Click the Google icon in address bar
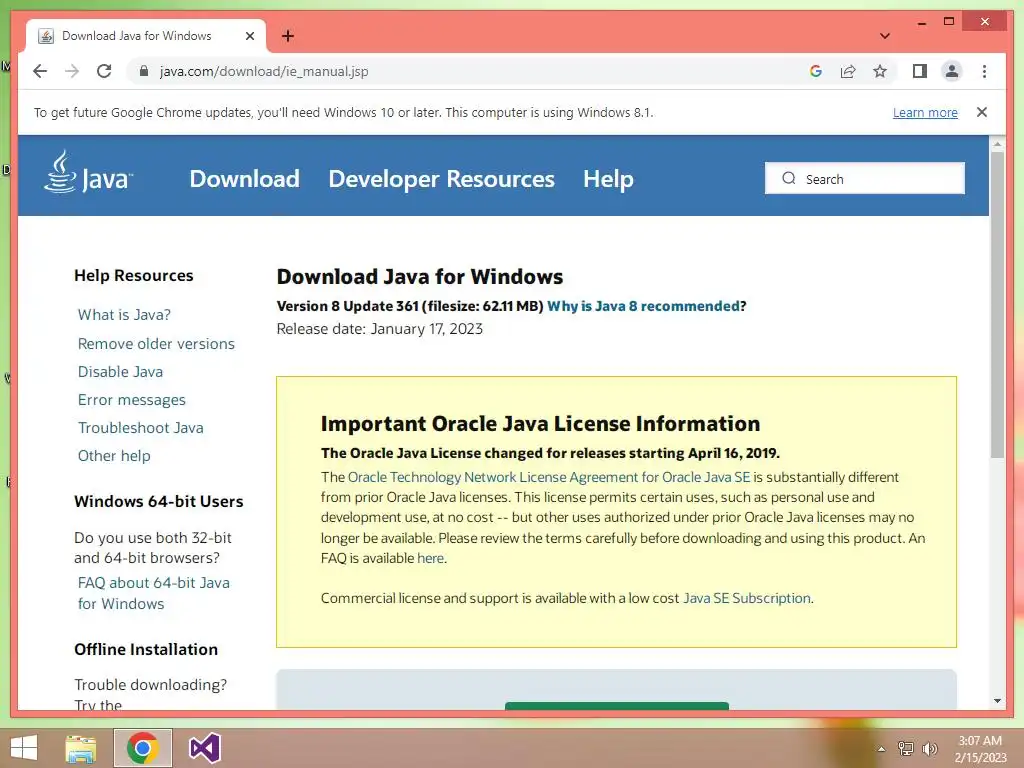Image resolution: width=1024 pixels, height=768 pixels. pos(816,71)
